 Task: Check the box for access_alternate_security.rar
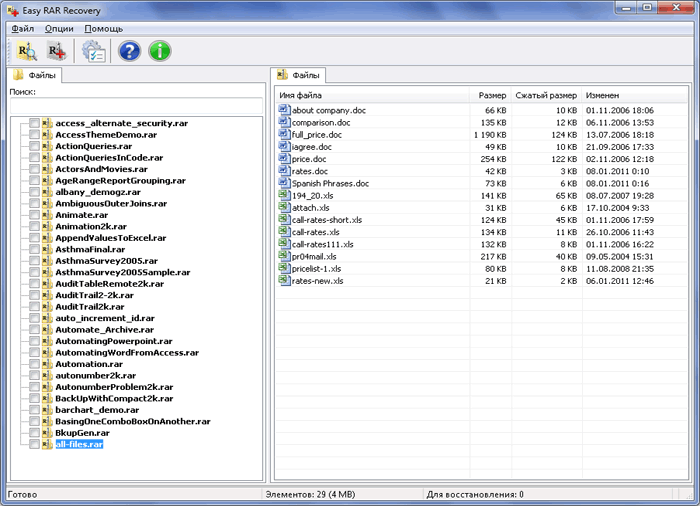pos(35,123)
